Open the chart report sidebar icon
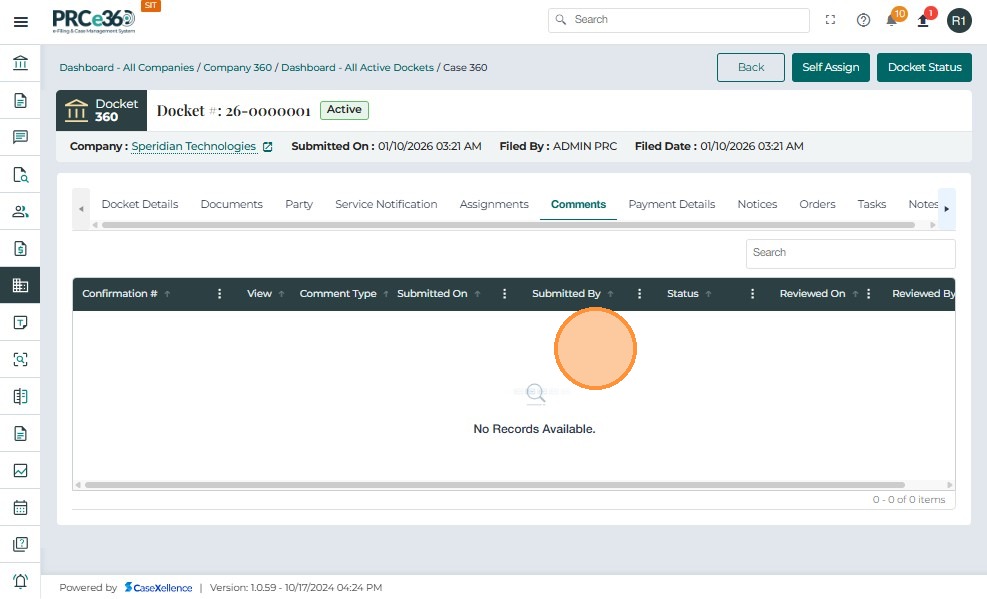 20,471
